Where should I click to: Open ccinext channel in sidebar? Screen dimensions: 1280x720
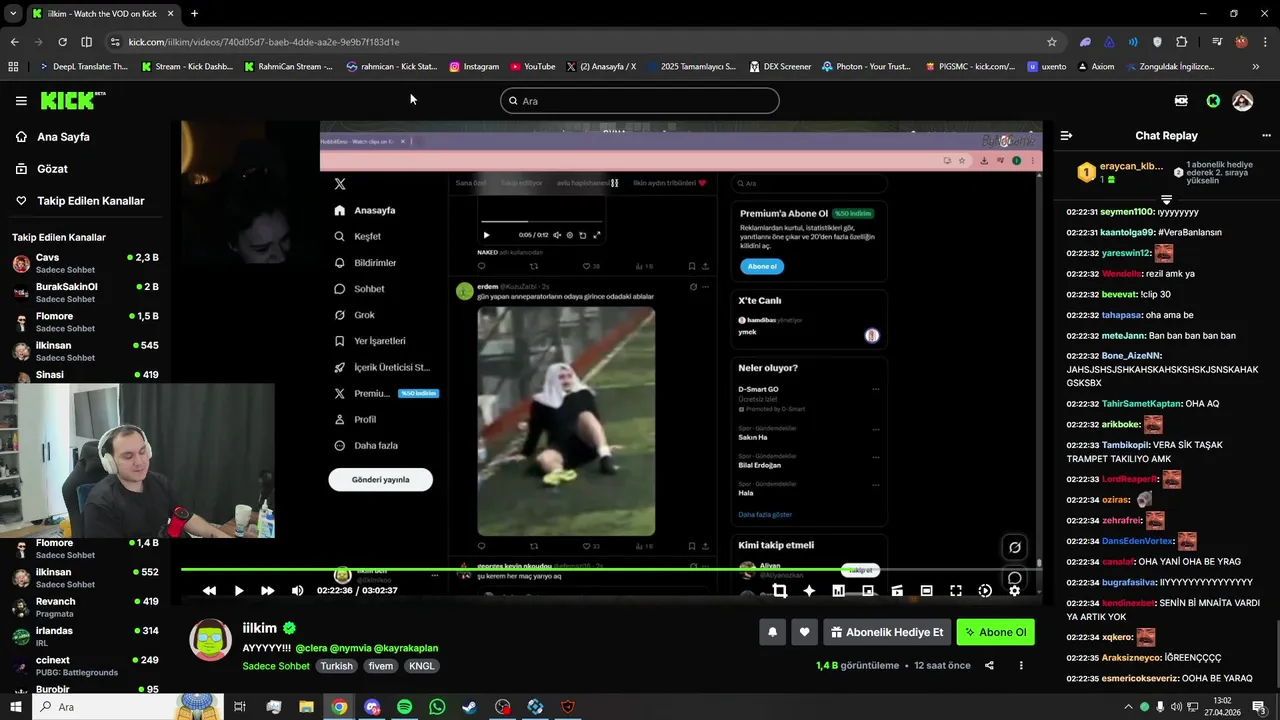(x=85, y=665)
